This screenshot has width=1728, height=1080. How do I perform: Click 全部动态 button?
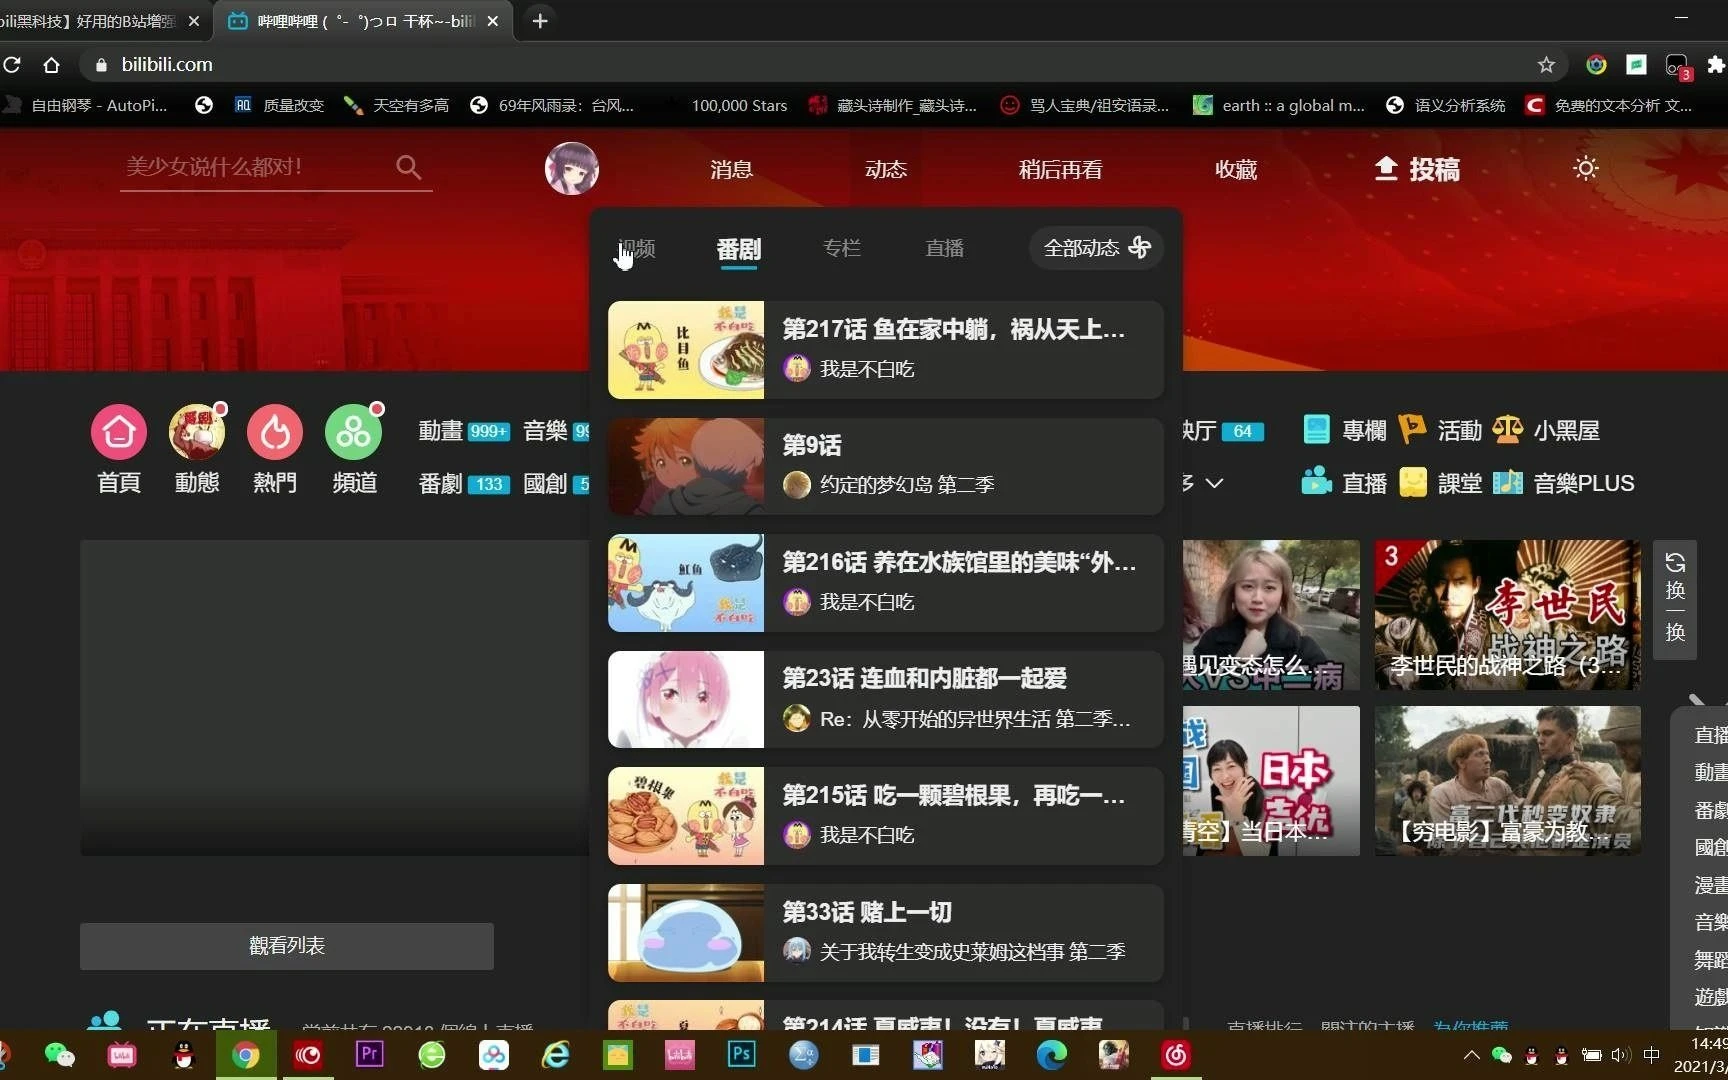pyautogui.click(x=1096, y=248)
